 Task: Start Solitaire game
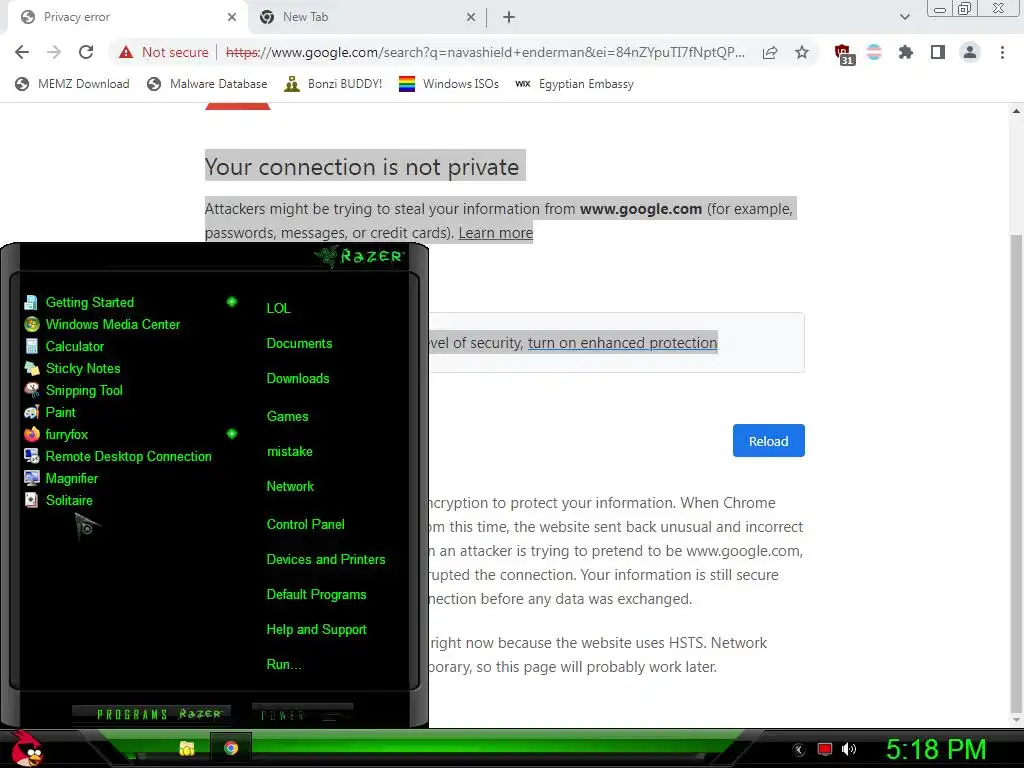point(58,500)
